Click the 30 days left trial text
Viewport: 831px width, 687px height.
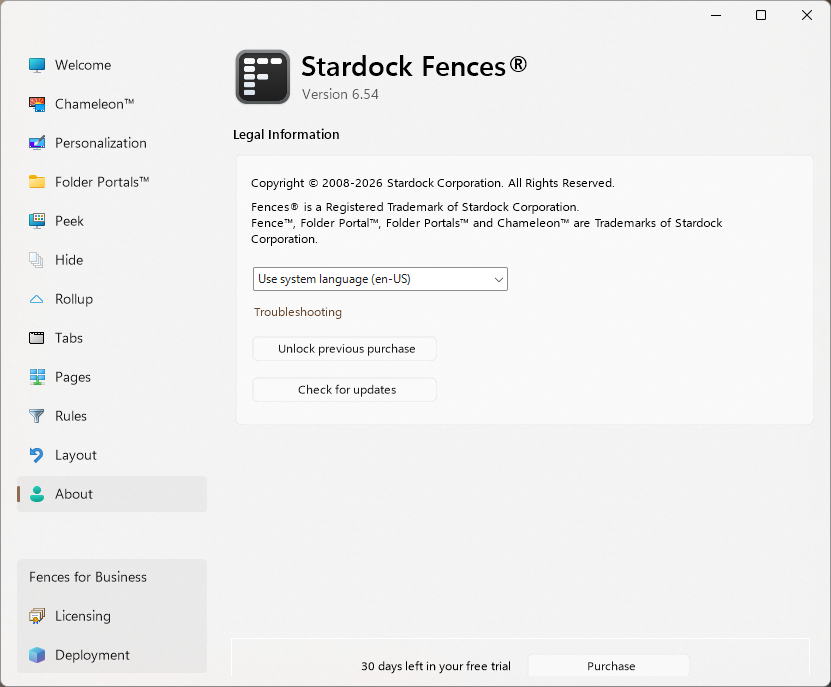click(436, 666)
